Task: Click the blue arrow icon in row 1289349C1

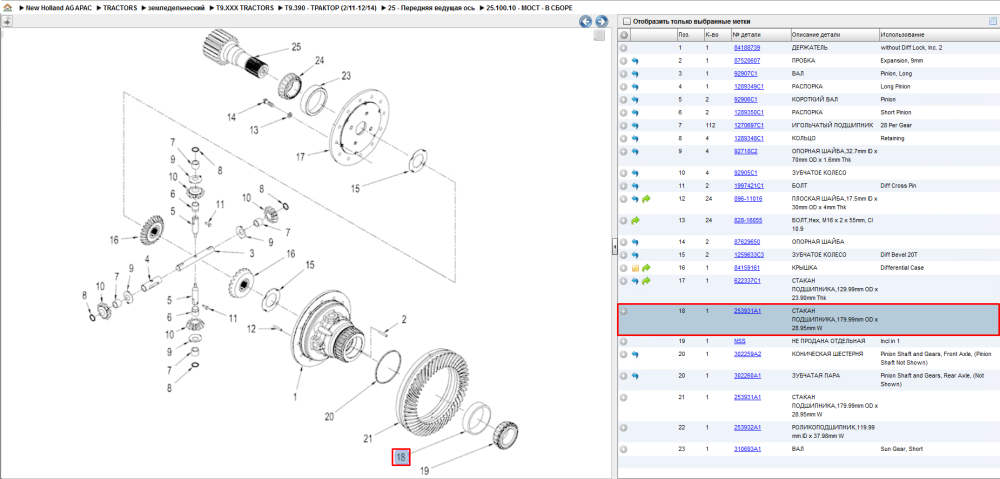Action: 635,87
